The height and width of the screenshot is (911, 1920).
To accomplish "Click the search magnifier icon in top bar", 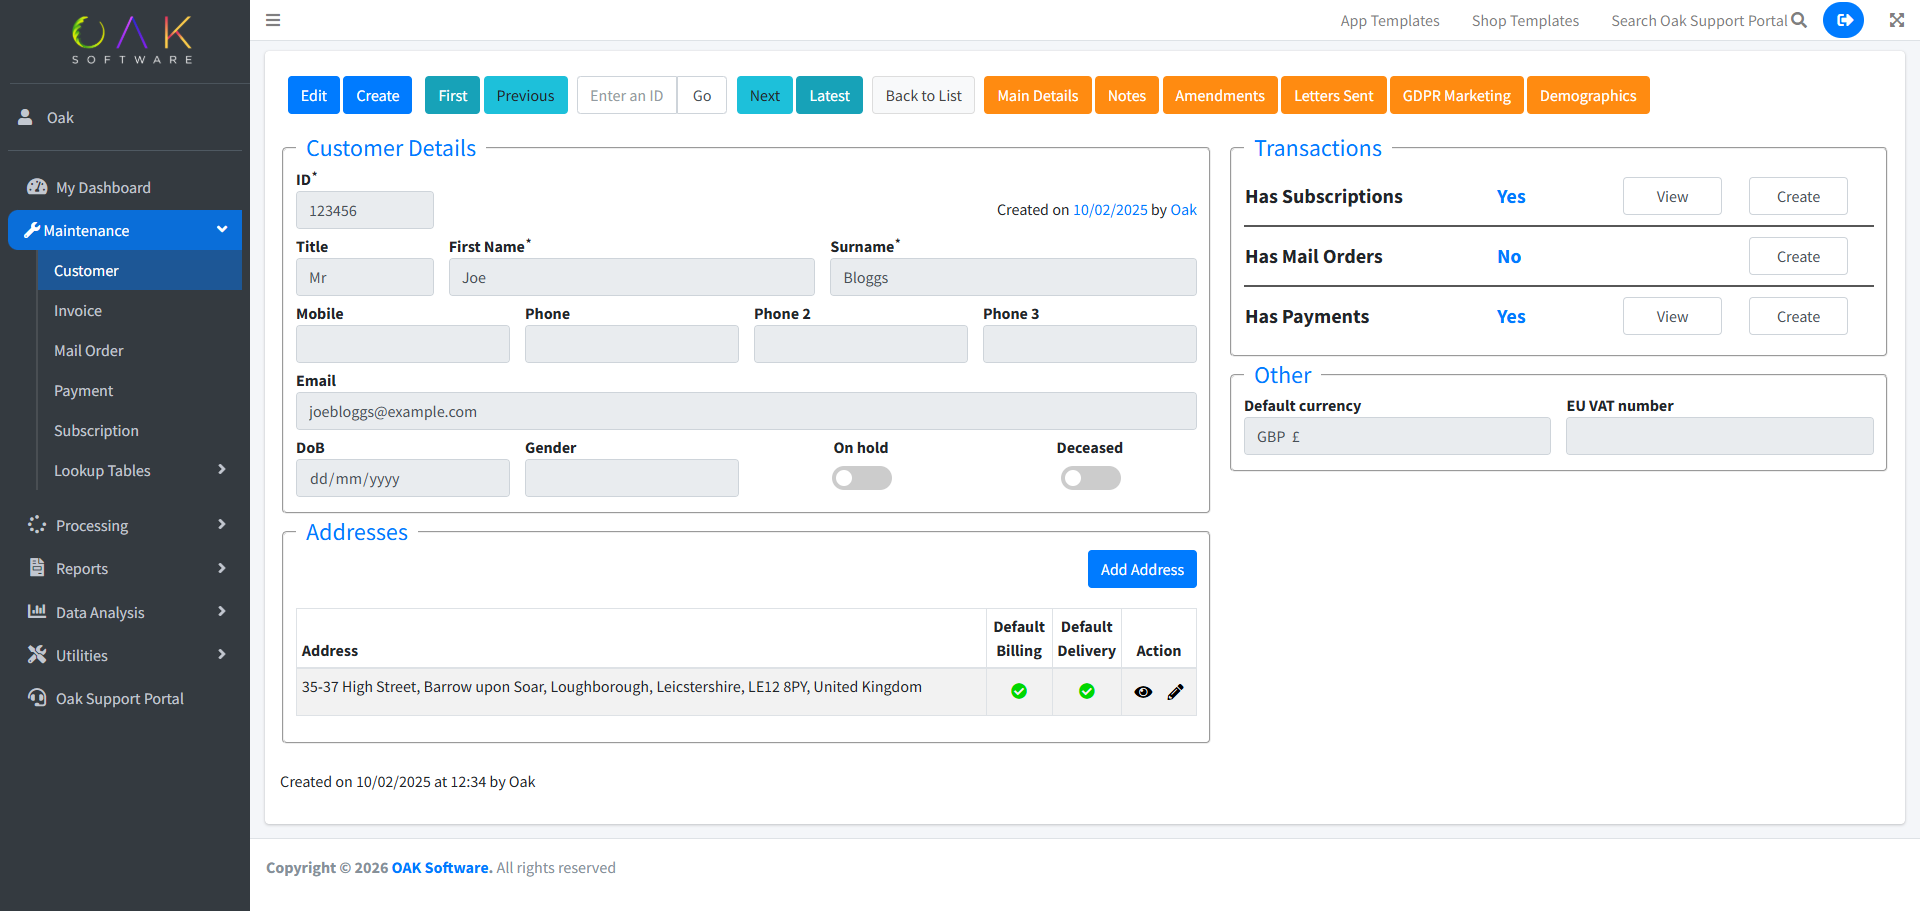I will point(1799,20).
